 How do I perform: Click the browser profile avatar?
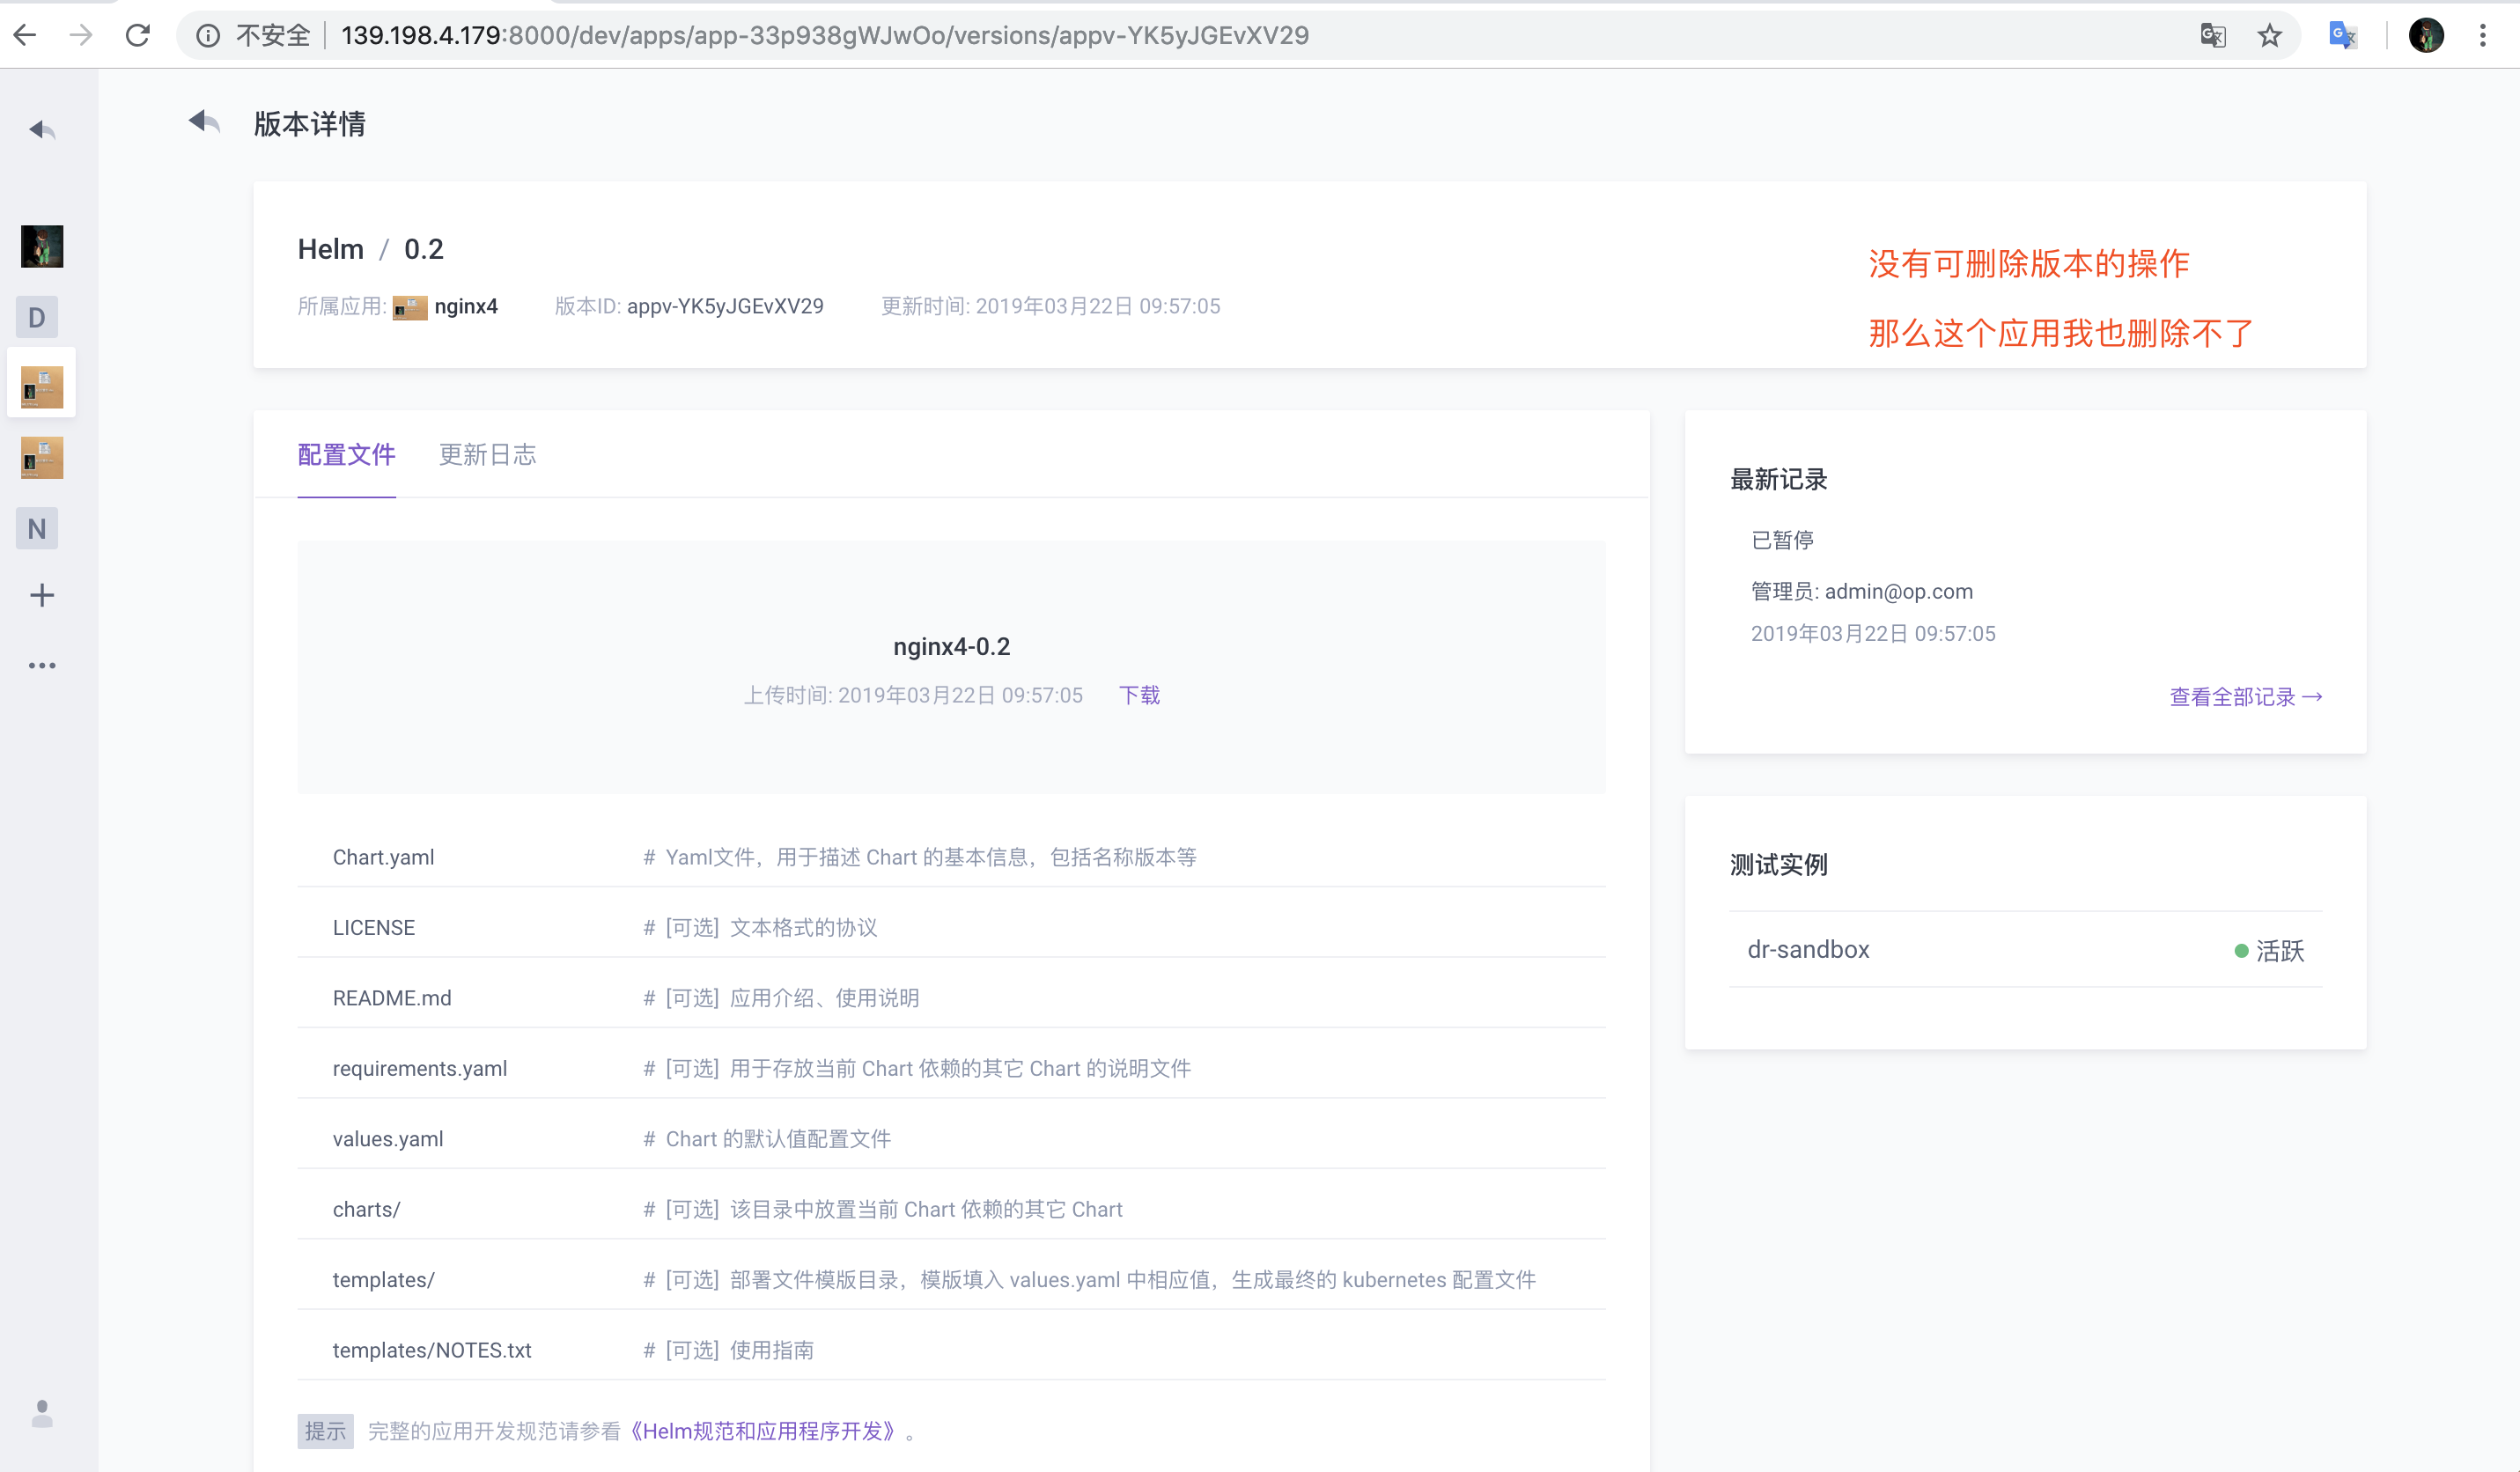(x=2426, y=35)
